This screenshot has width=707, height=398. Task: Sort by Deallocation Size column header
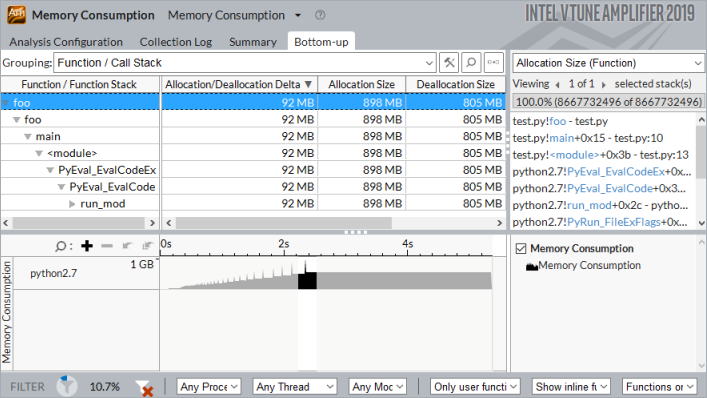(x=455, y=84)
